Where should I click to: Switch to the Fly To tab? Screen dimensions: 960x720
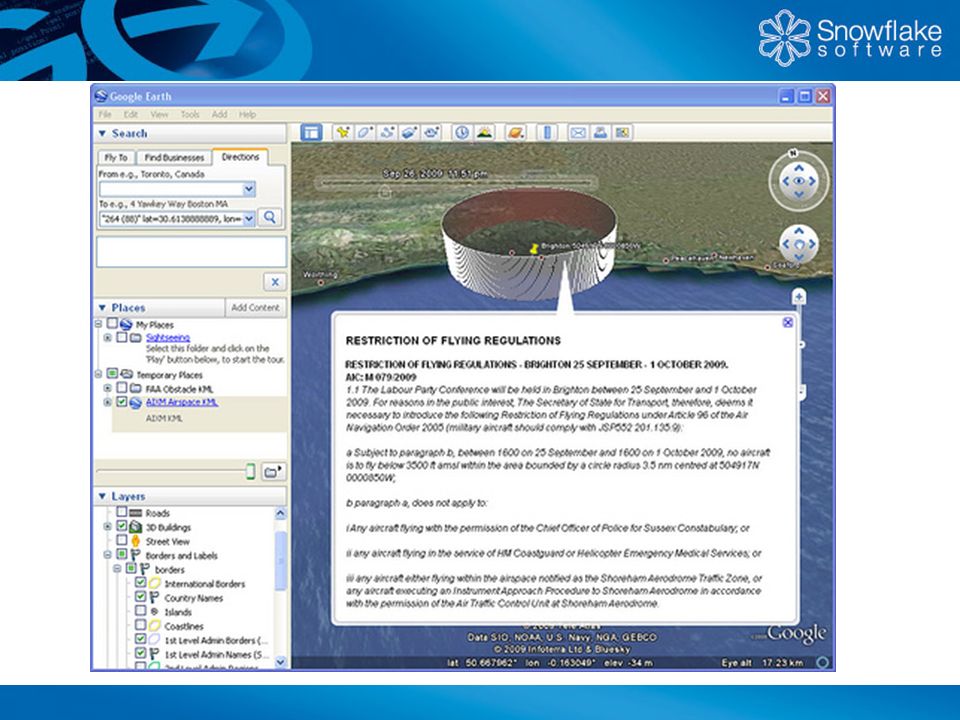click(116, 157)
